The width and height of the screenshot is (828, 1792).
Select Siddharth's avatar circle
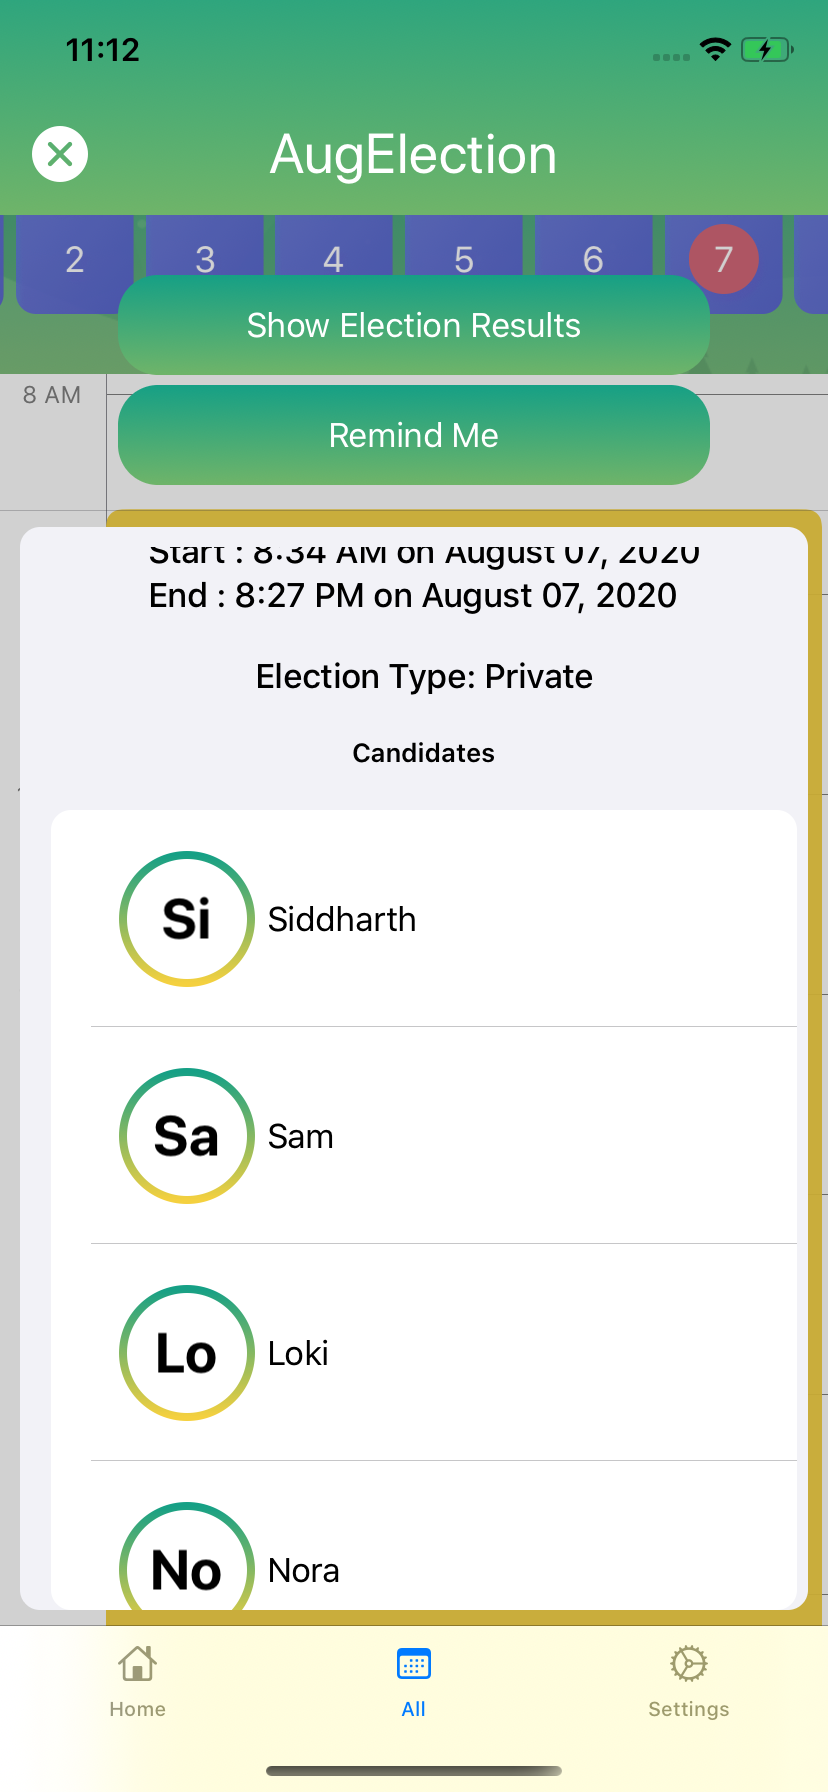tap(187, 919)
